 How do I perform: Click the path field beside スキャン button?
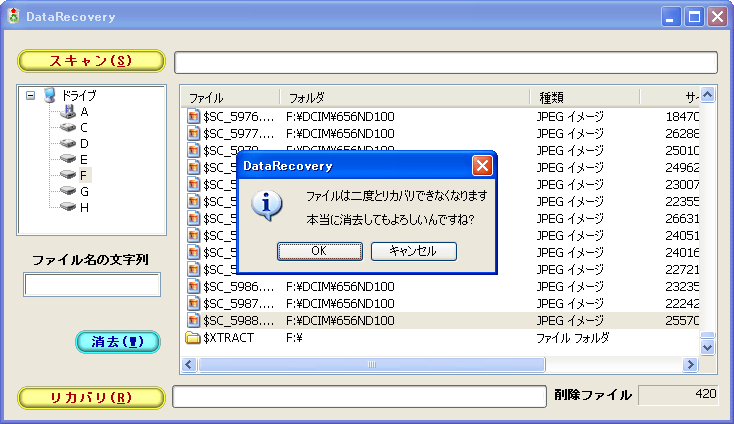pos(446,62)
